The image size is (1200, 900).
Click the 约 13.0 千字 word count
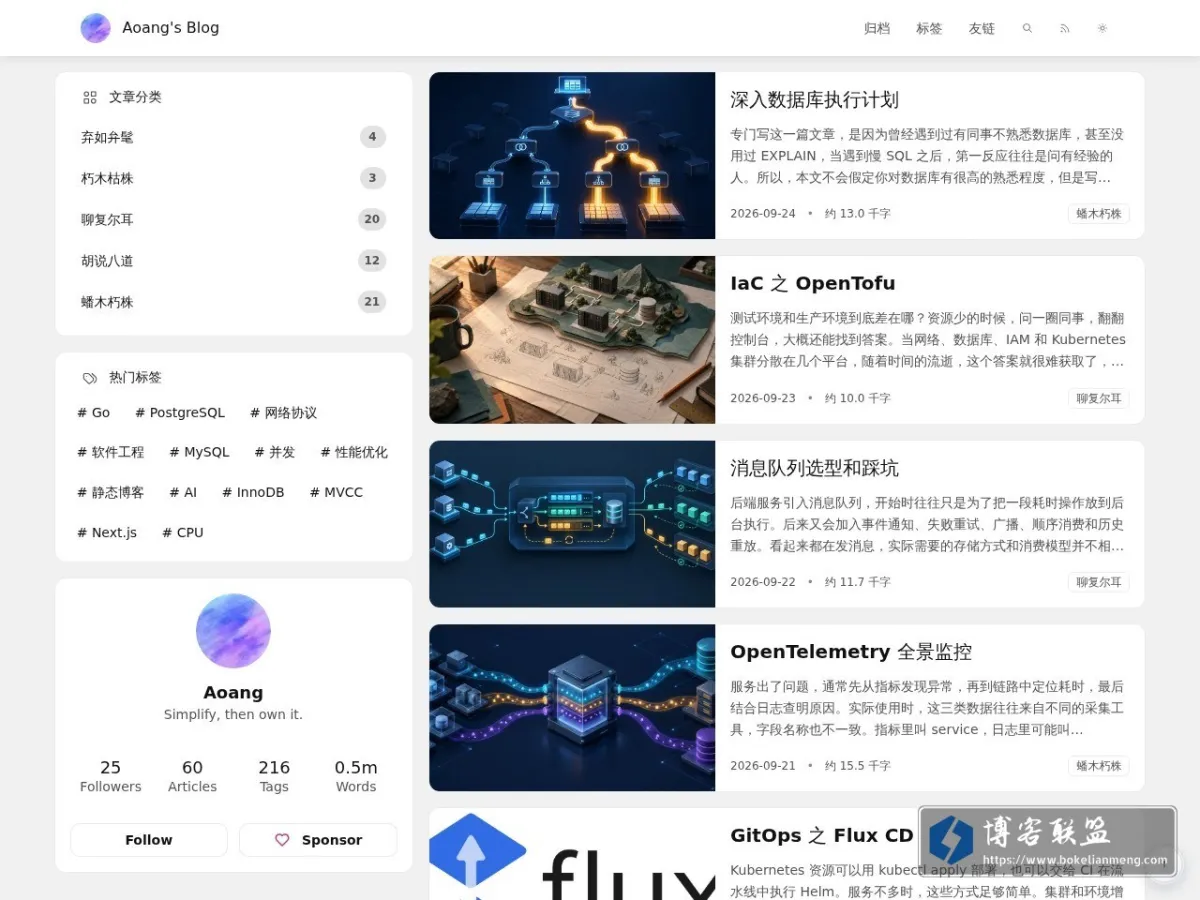(x=858, y=214)
